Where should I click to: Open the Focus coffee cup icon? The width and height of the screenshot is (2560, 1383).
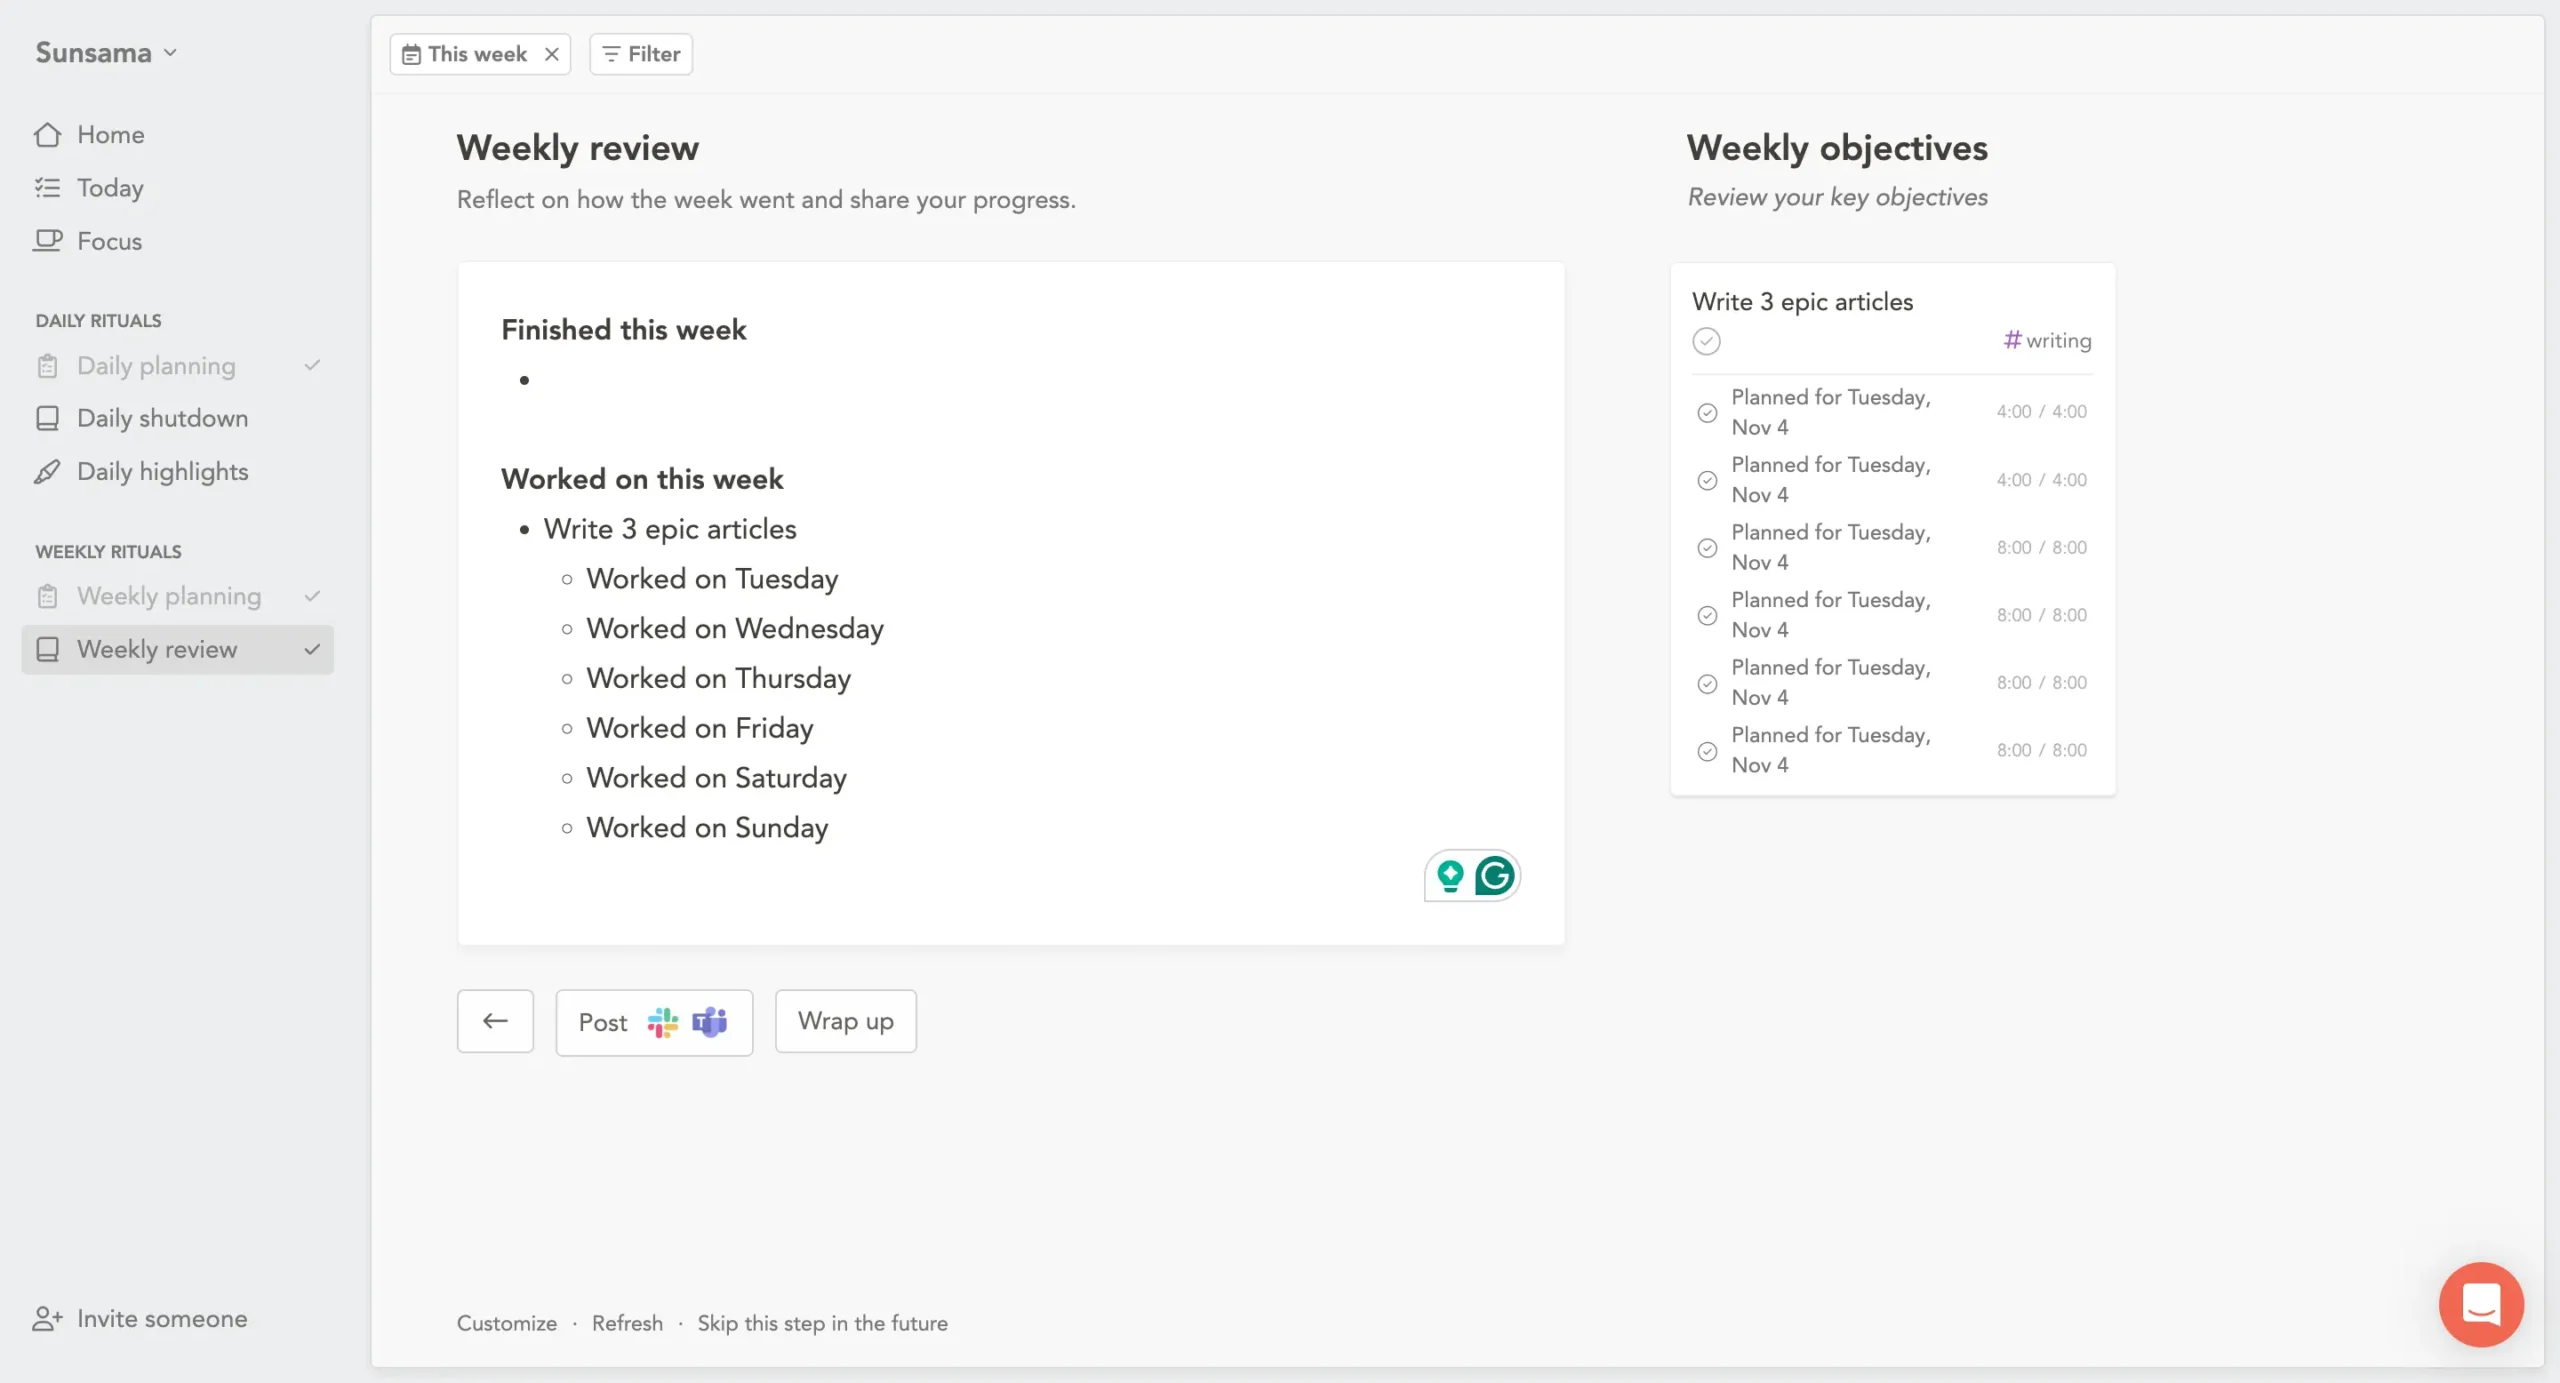(47, 241)
